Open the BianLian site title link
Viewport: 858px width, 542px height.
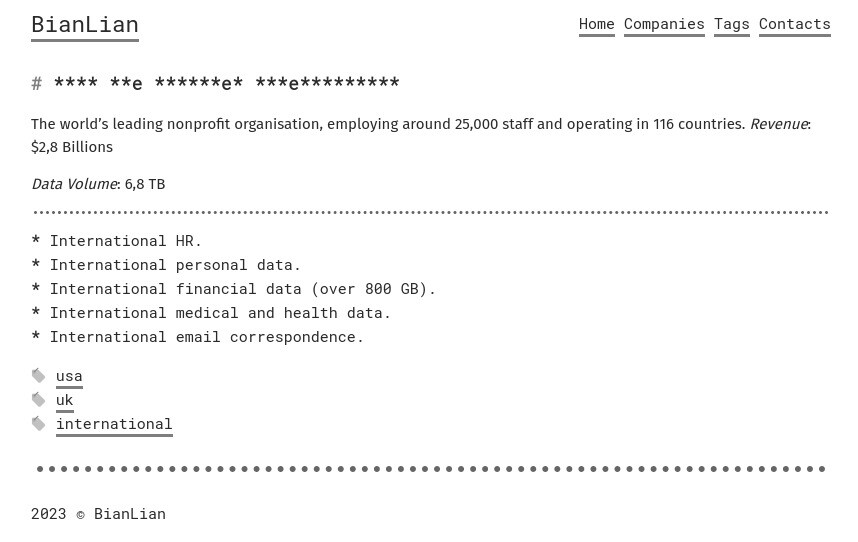85,25
